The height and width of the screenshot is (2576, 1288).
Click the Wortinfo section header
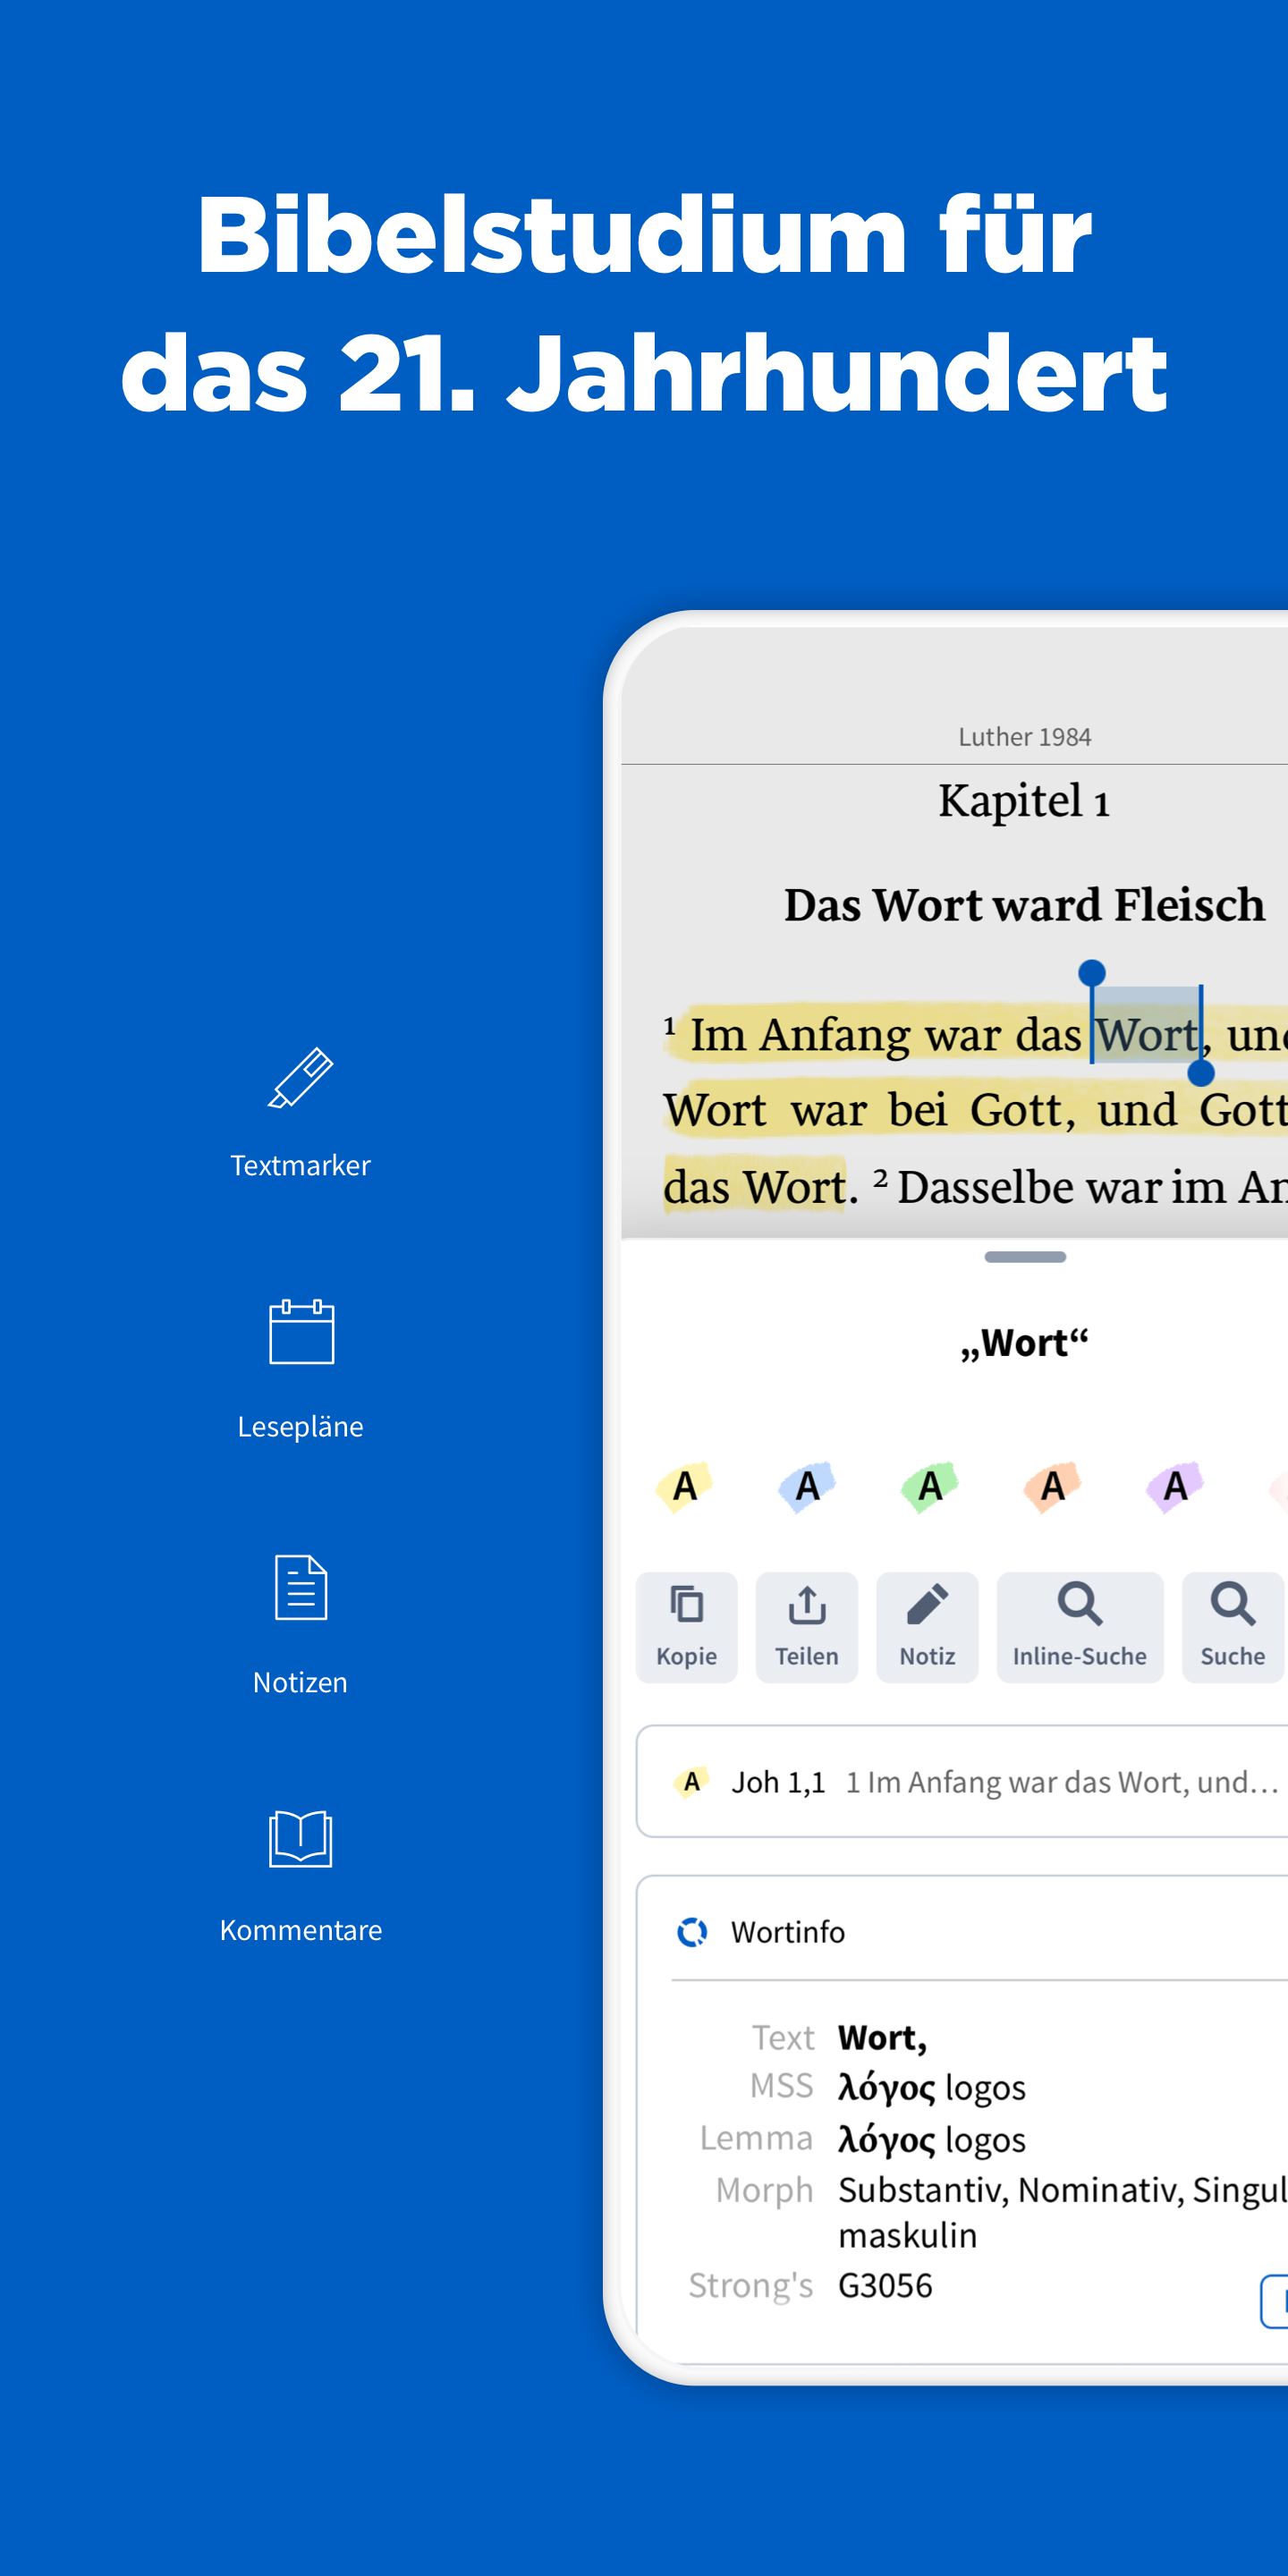(x=788, y=1932)
